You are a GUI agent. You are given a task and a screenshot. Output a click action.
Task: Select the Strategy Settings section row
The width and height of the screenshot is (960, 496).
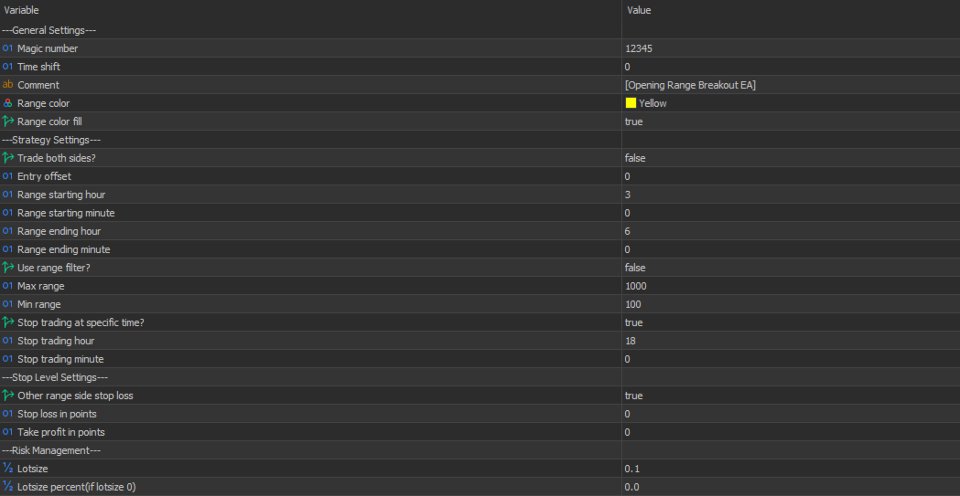coord(480,140)
